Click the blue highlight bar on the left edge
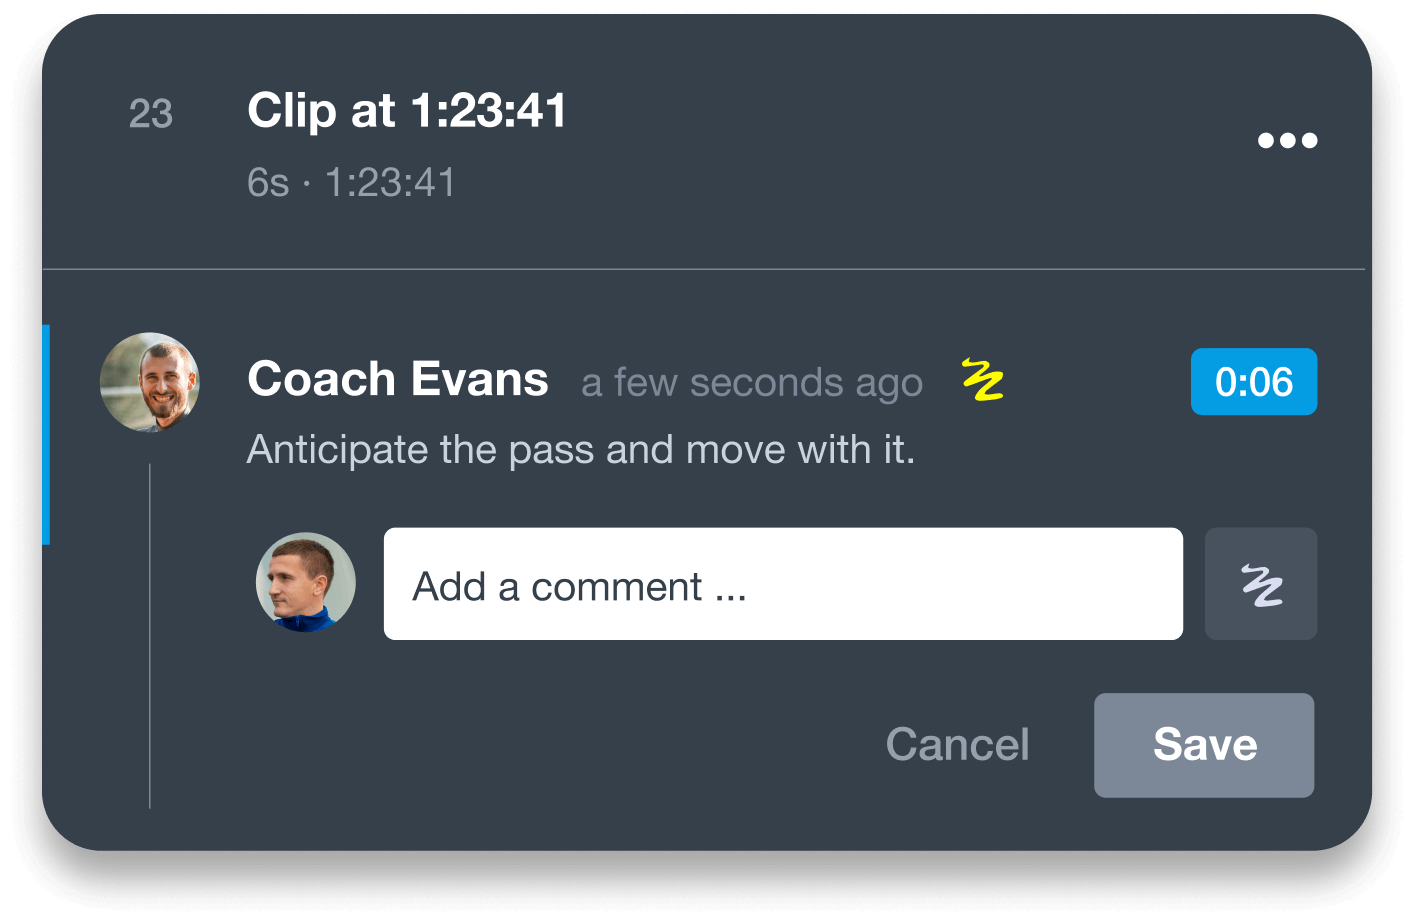The width and height of the screenshot is (1412, 919). pyautogui.click(x=45, y=435)
